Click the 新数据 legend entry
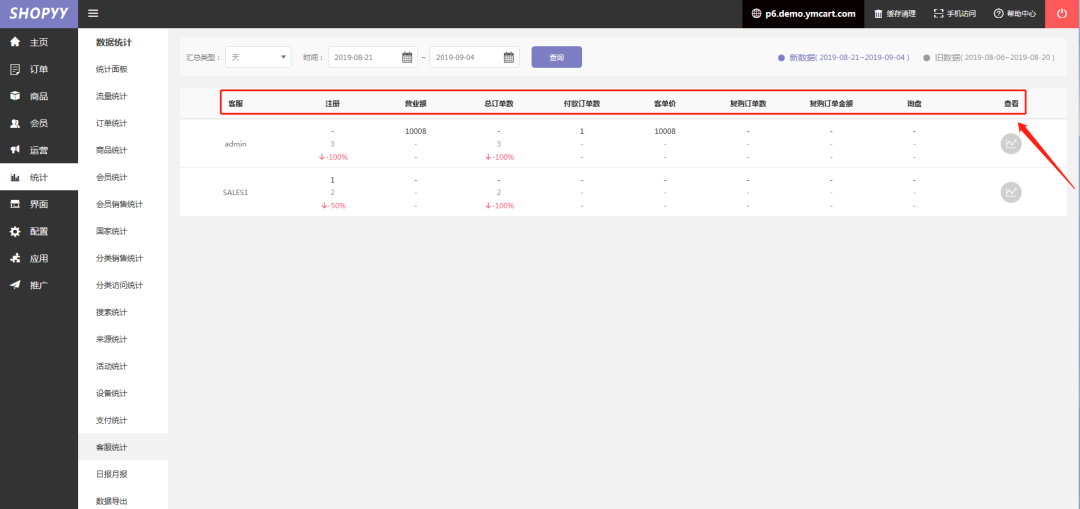Viewport: 1080px width, 509px height. 844,58
